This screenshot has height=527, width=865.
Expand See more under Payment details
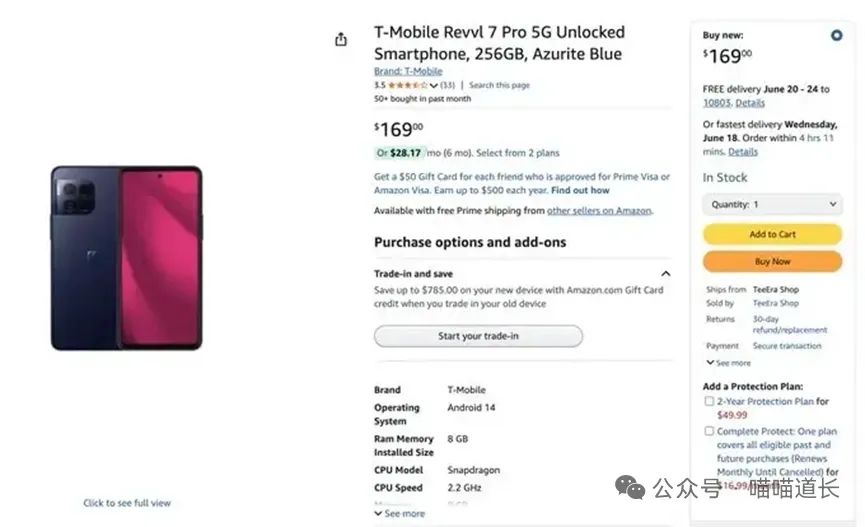[x=728, y=363]
